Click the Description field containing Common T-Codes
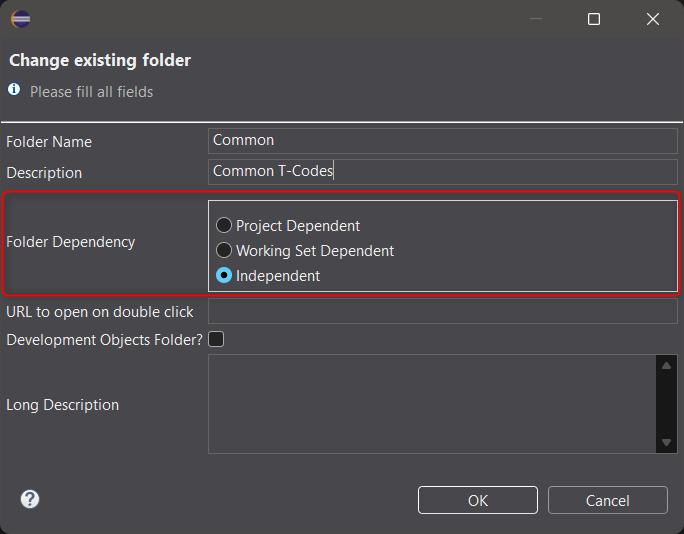Viewport: 684px width, 534px height. point(443,171)
